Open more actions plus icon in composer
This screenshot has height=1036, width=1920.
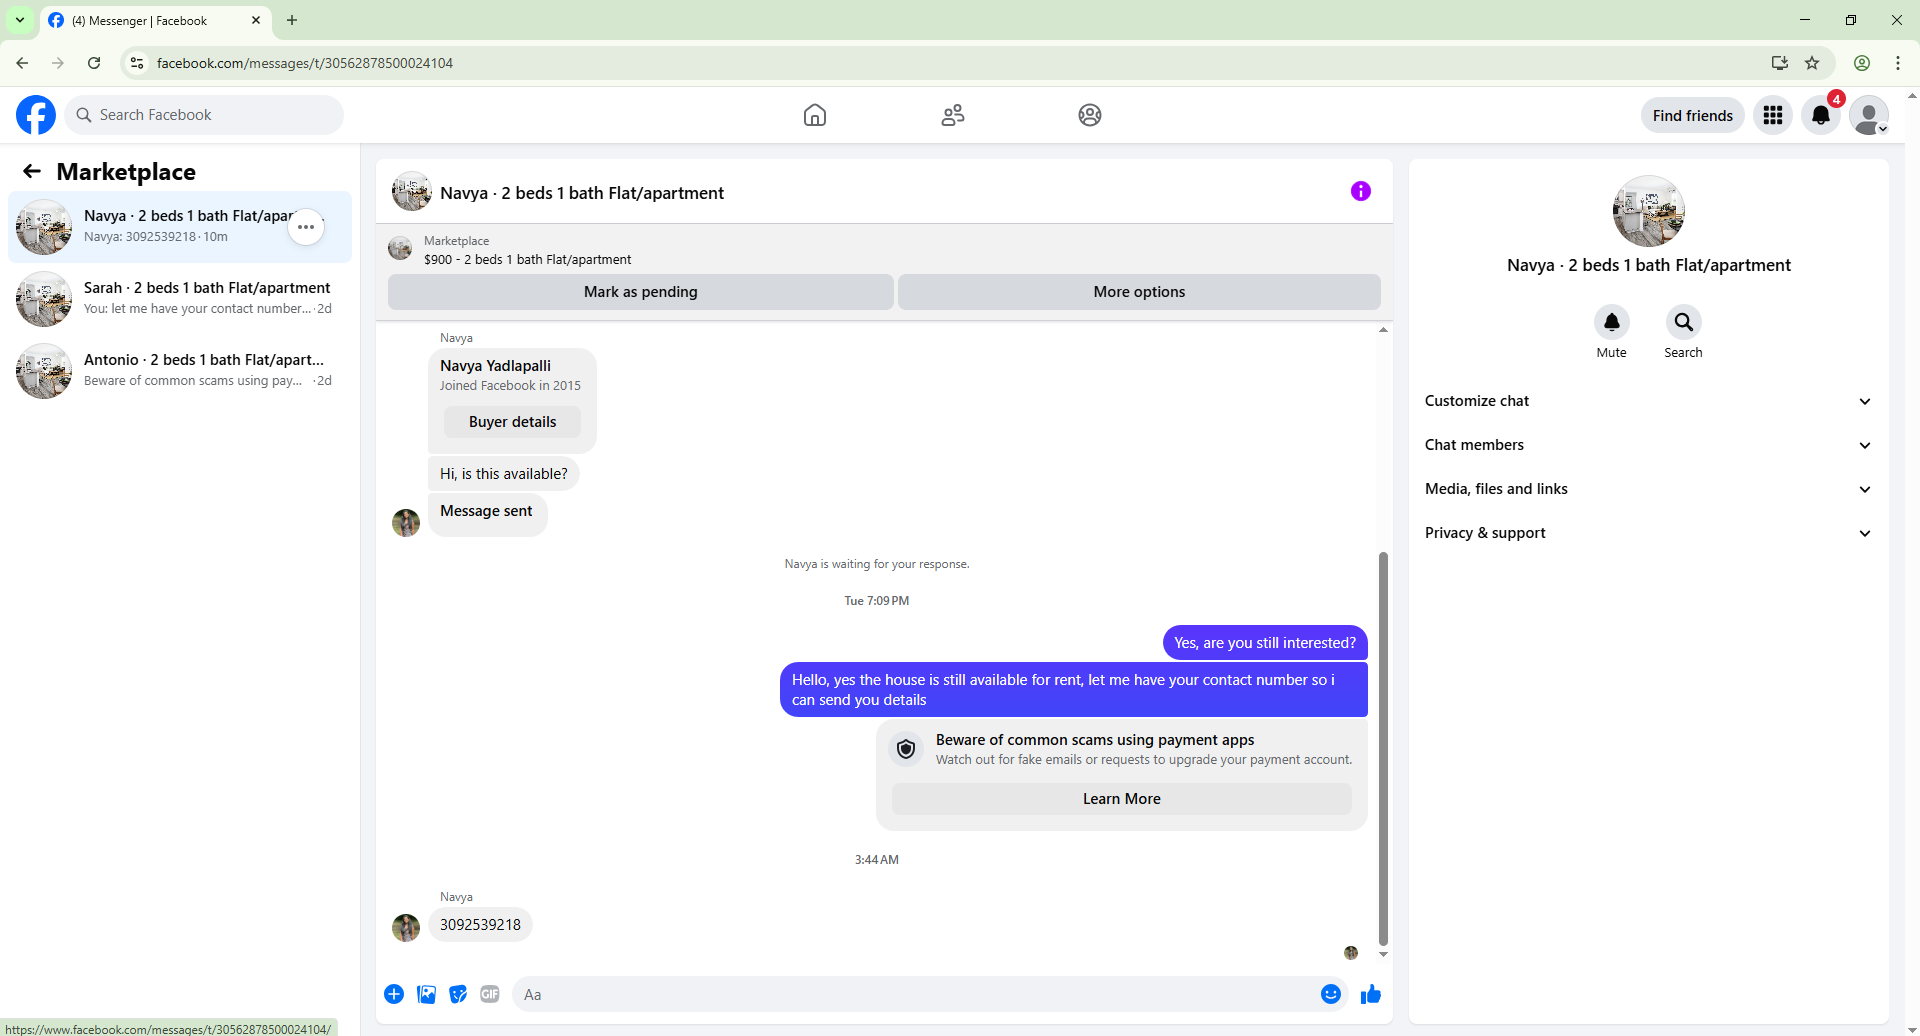click(x=394, y=994)
